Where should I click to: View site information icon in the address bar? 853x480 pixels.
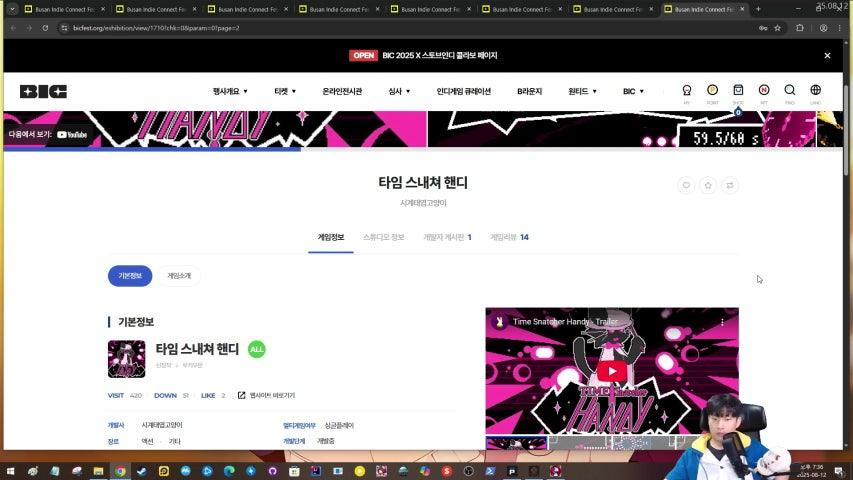[64, 28]
